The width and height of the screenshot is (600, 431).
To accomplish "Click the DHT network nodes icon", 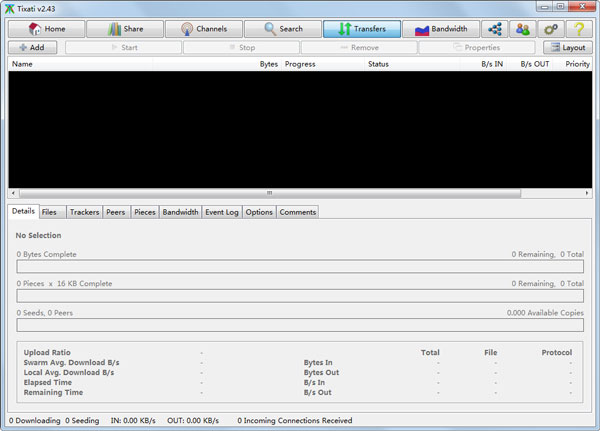I will tap(495, 29).
